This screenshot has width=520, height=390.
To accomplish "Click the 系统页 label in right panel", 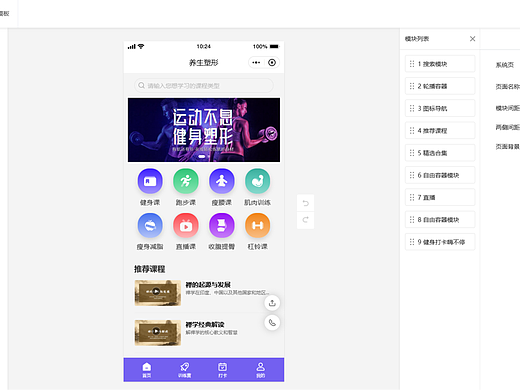I will [x=505, y=65].
